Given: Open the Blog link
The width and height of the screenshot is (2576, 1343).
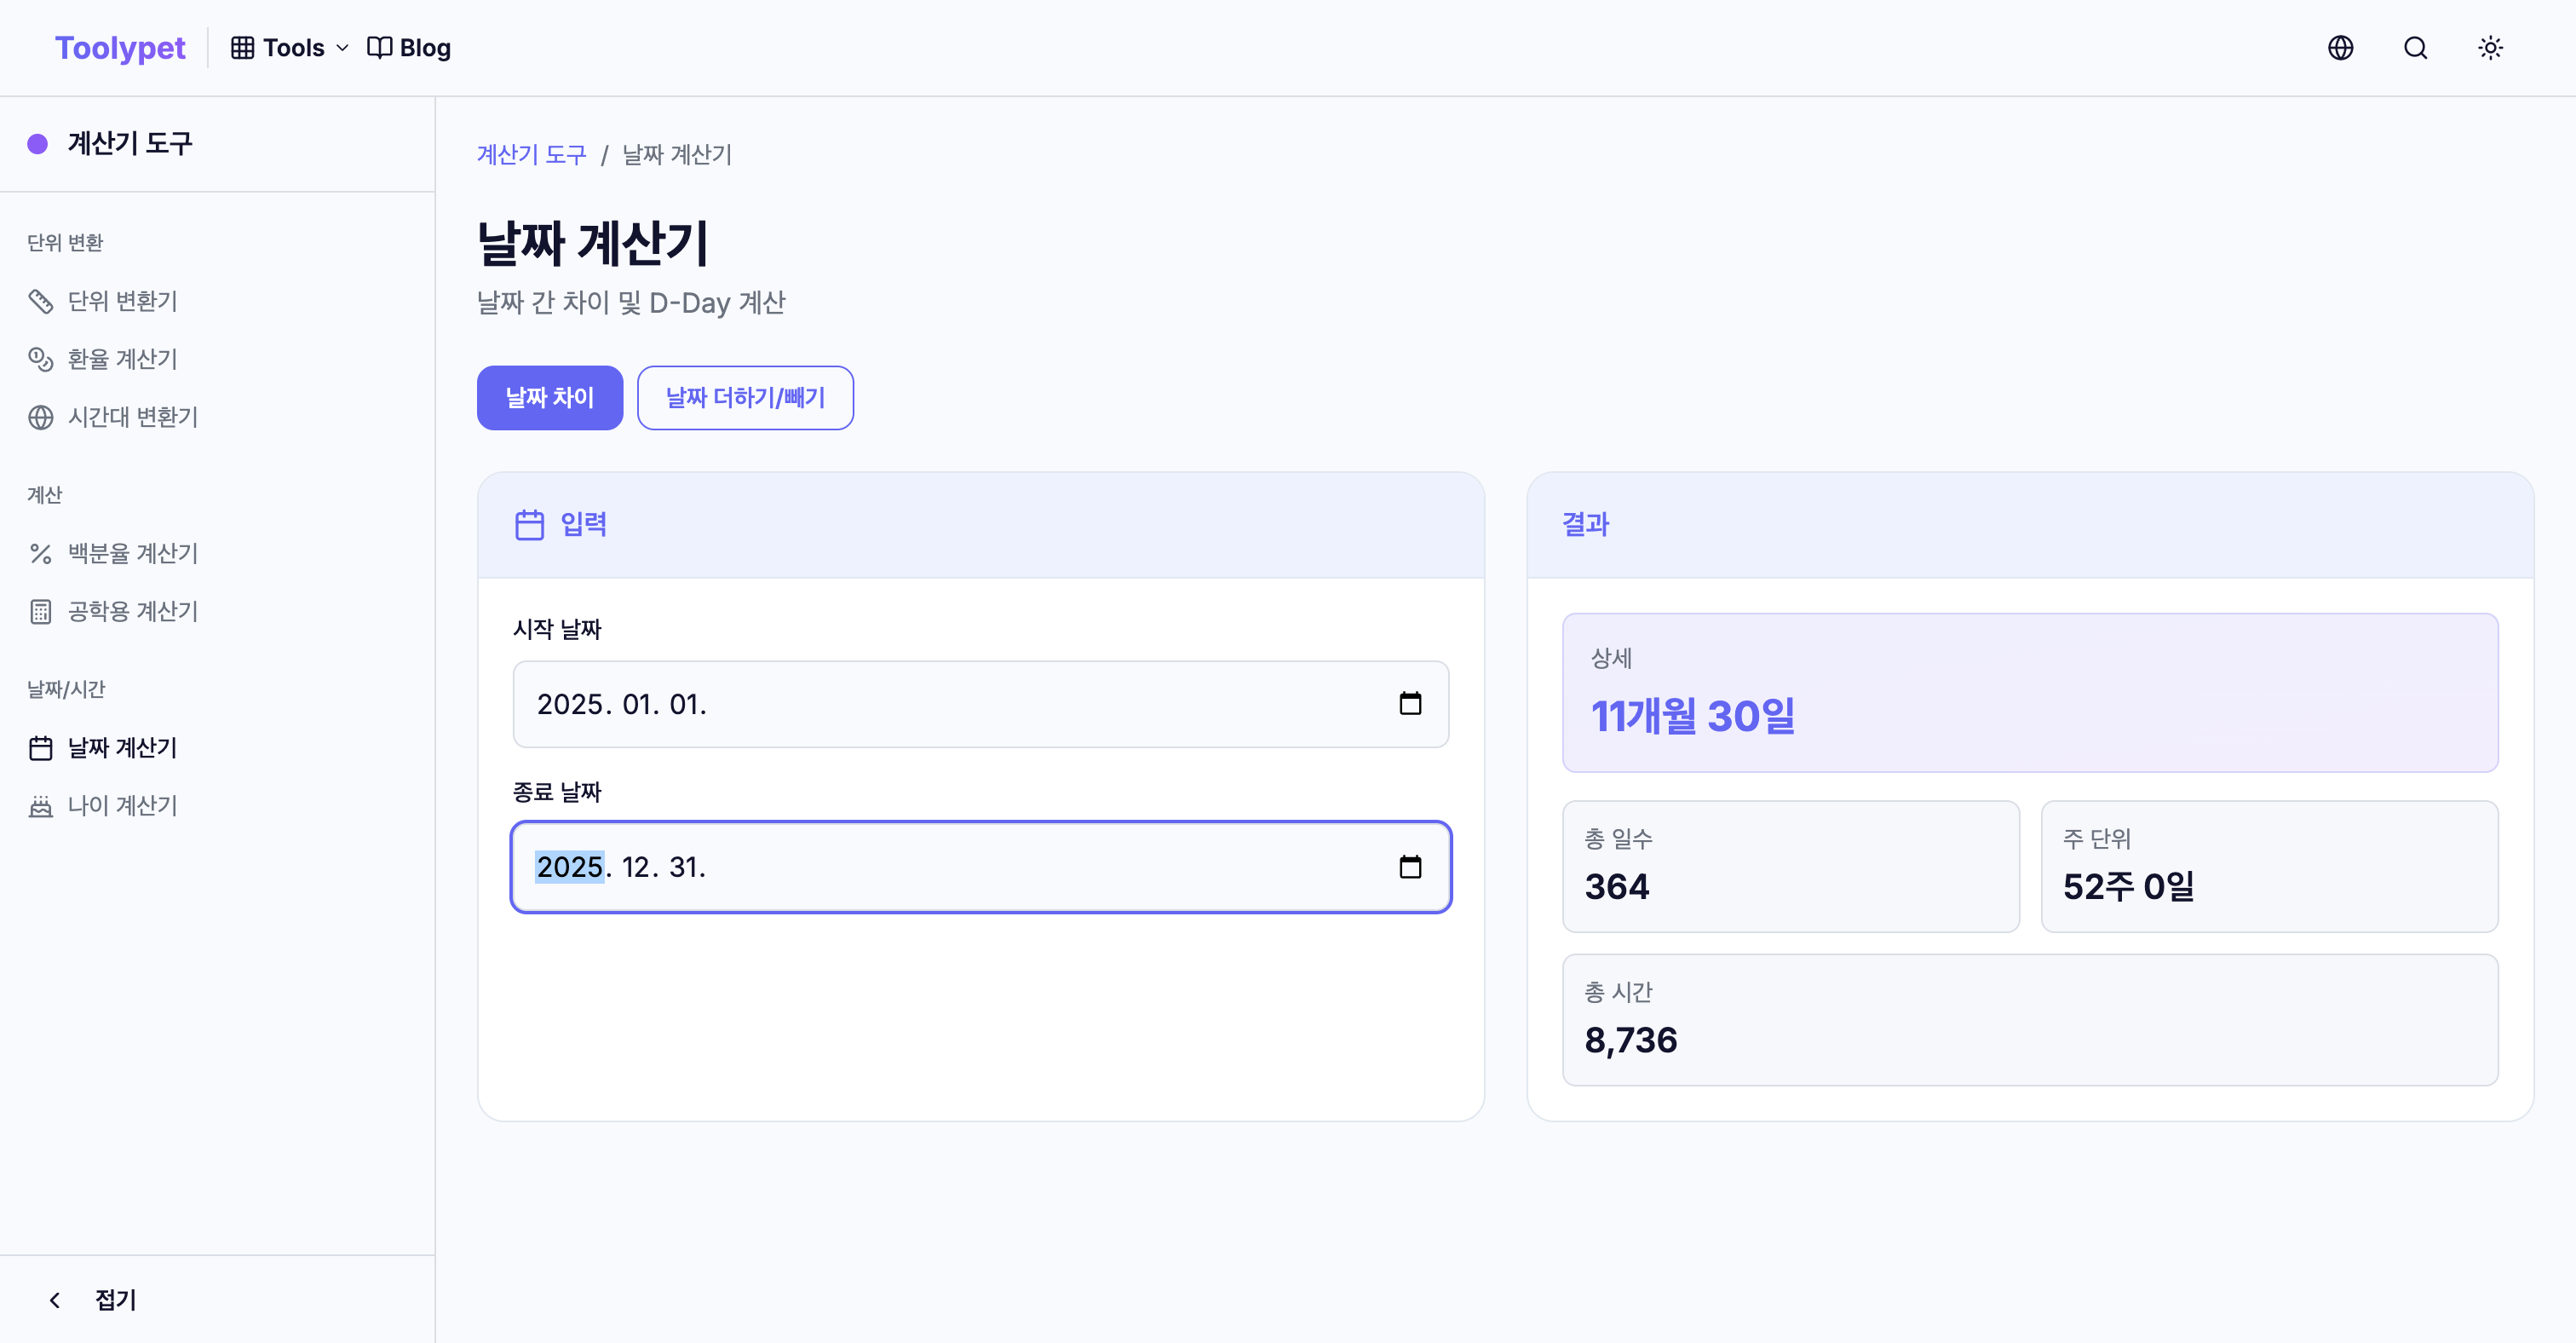Looking at the screenshot, I should coord(410,48).
